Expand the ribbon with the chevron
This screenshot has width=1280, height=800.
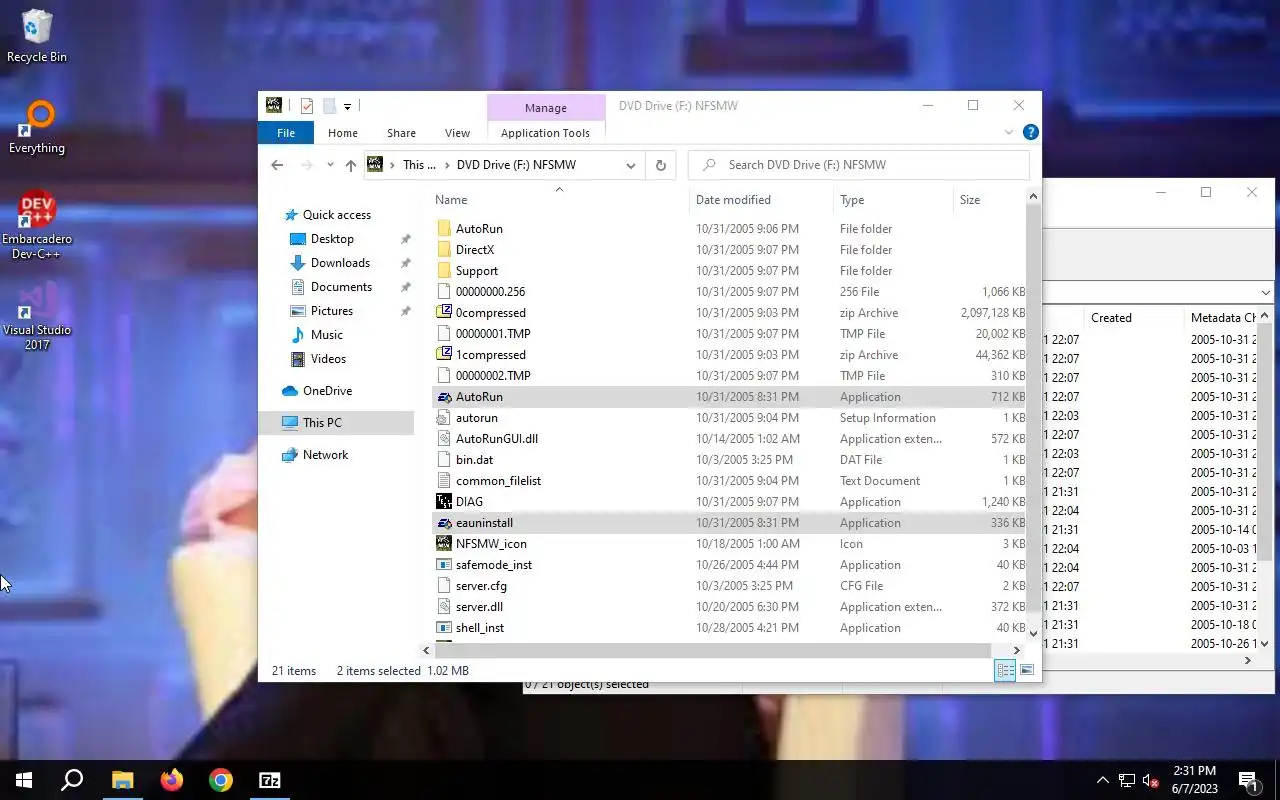[1009, 132]
